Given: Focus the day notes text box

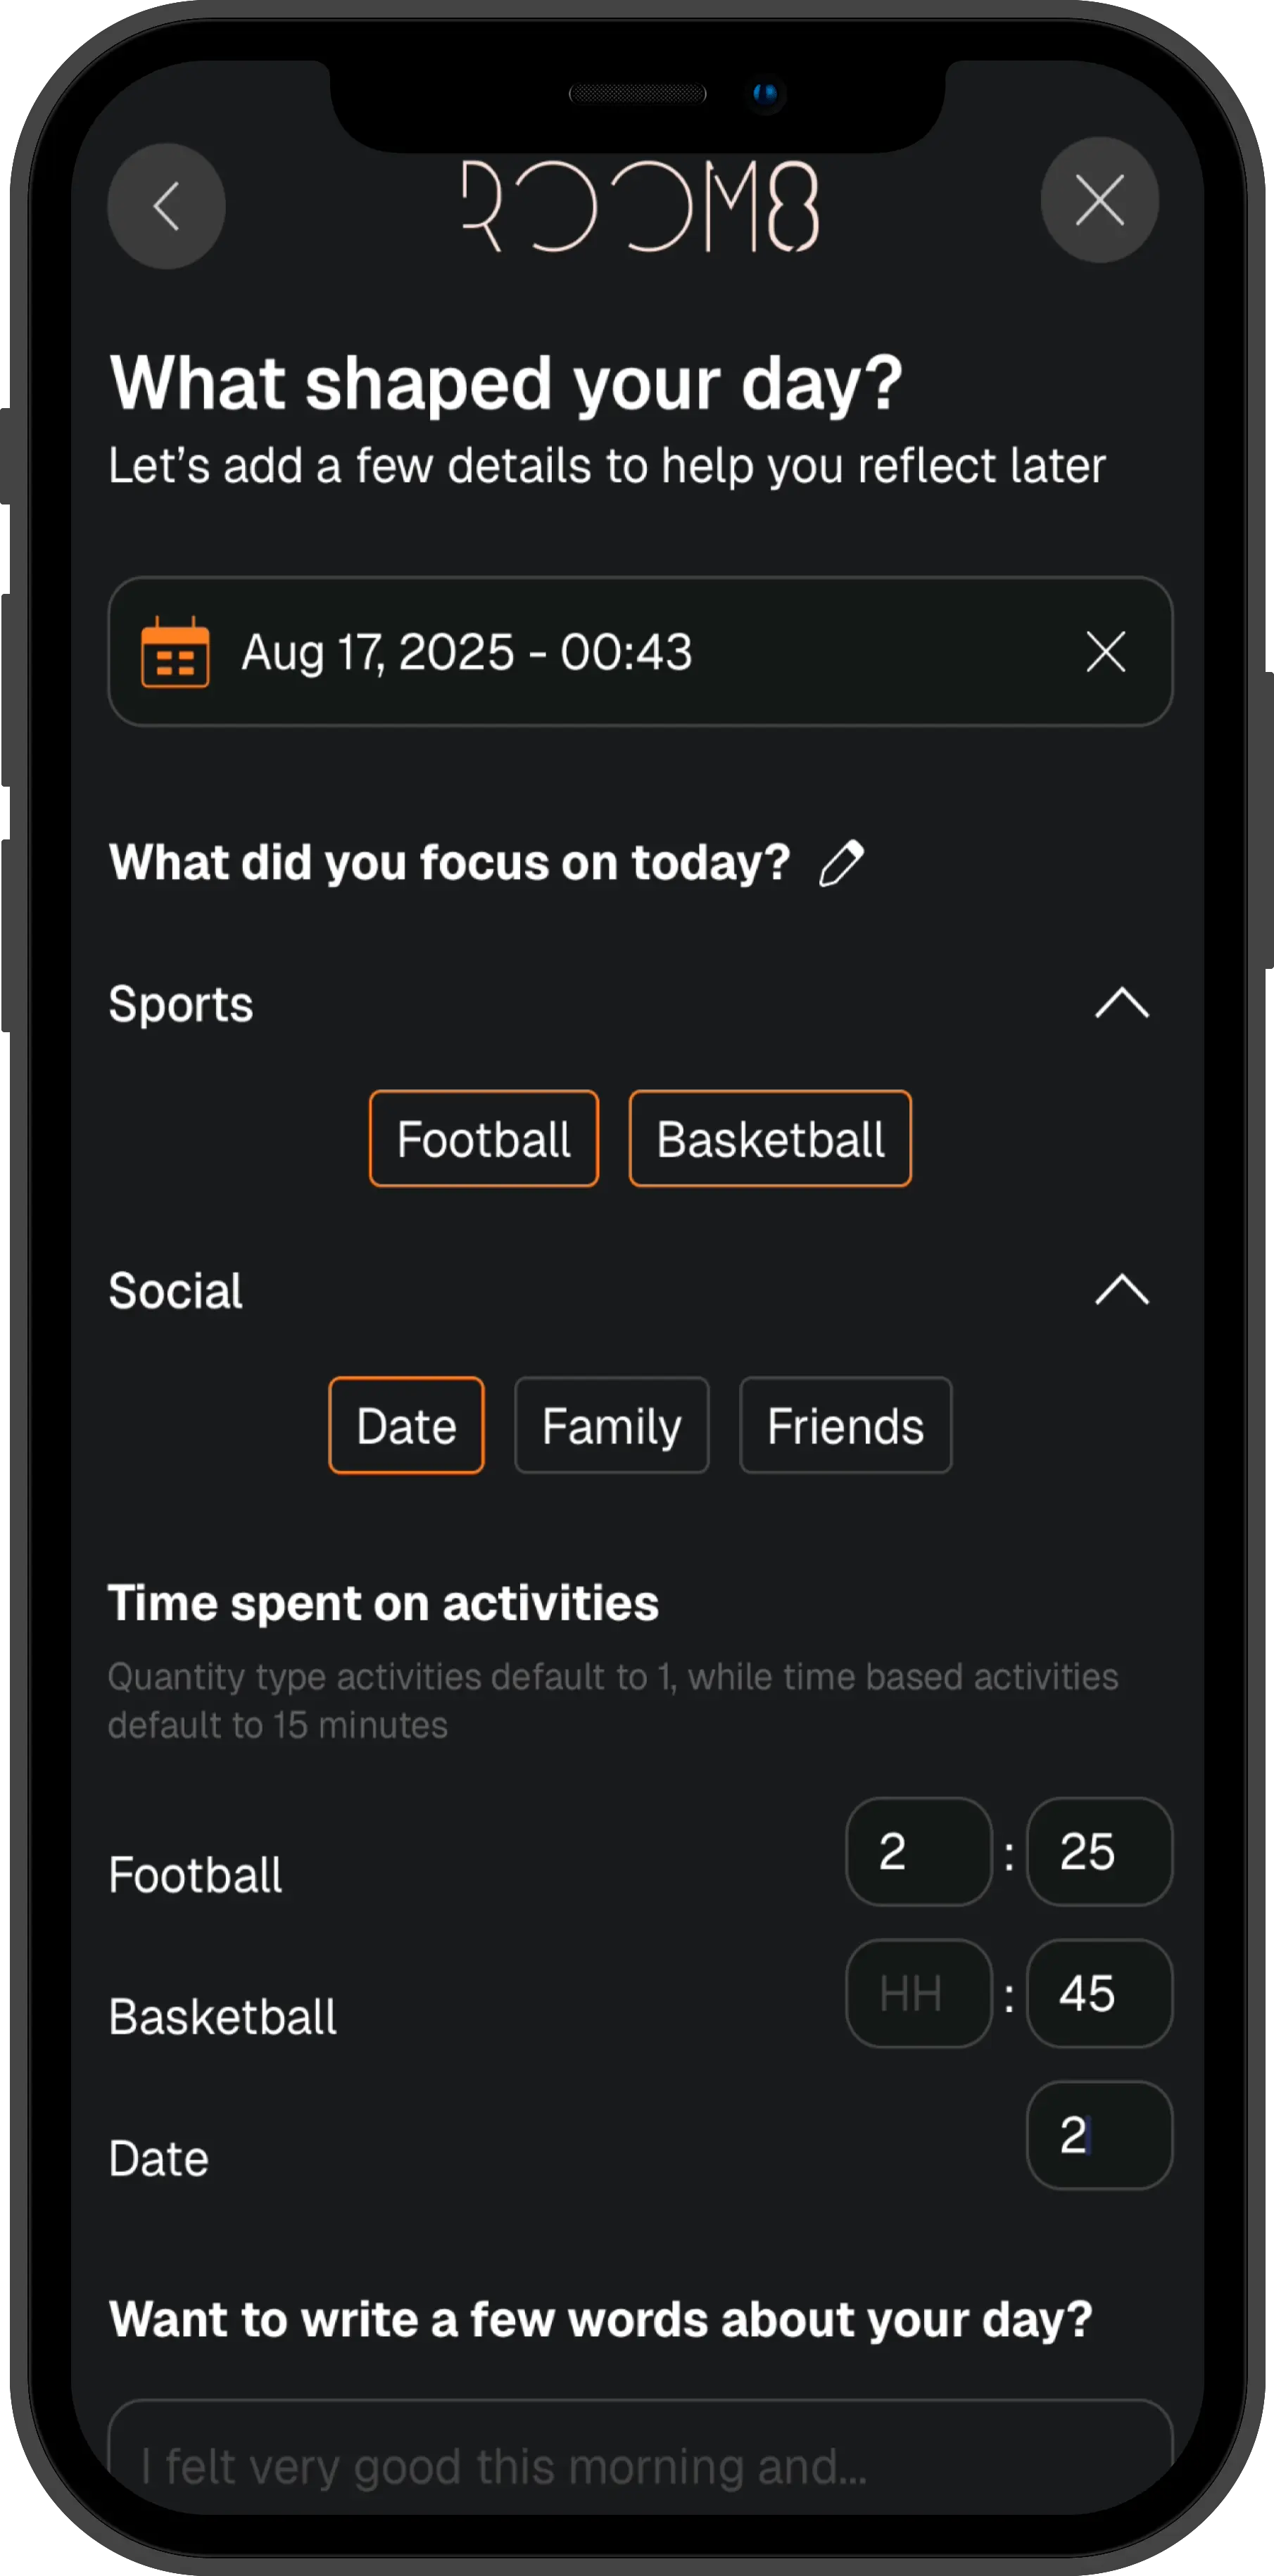Looking at the screenshot, I should 640,2465.
